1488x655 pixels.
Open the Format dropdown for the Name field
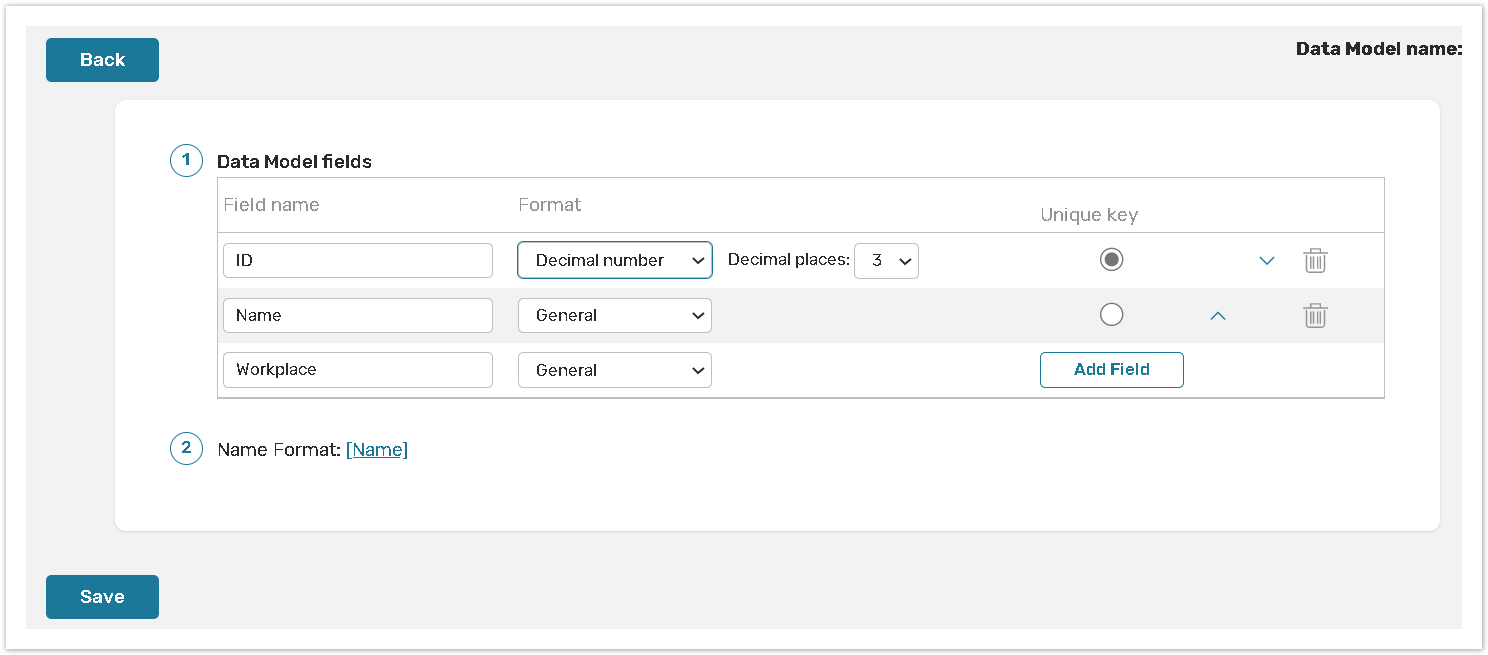point(614,315)
